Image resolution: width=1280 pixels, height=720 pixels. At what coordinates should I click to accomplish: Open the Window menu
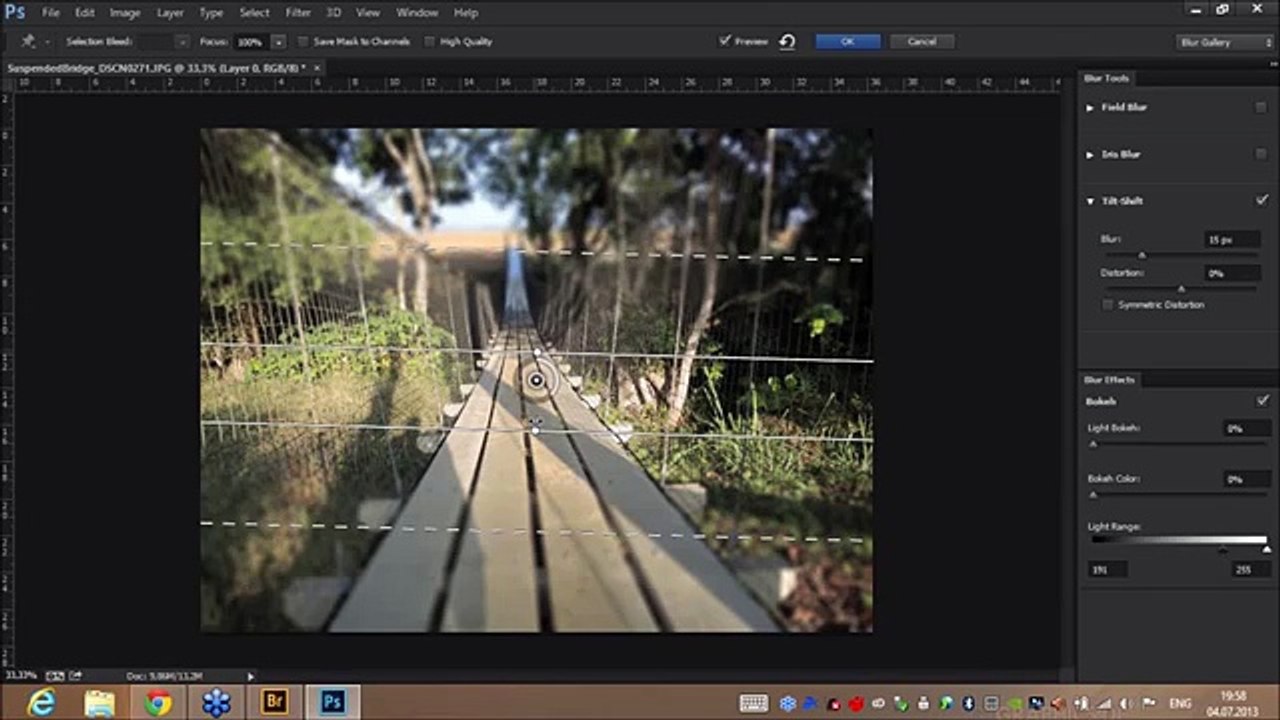tap(417, 13)
